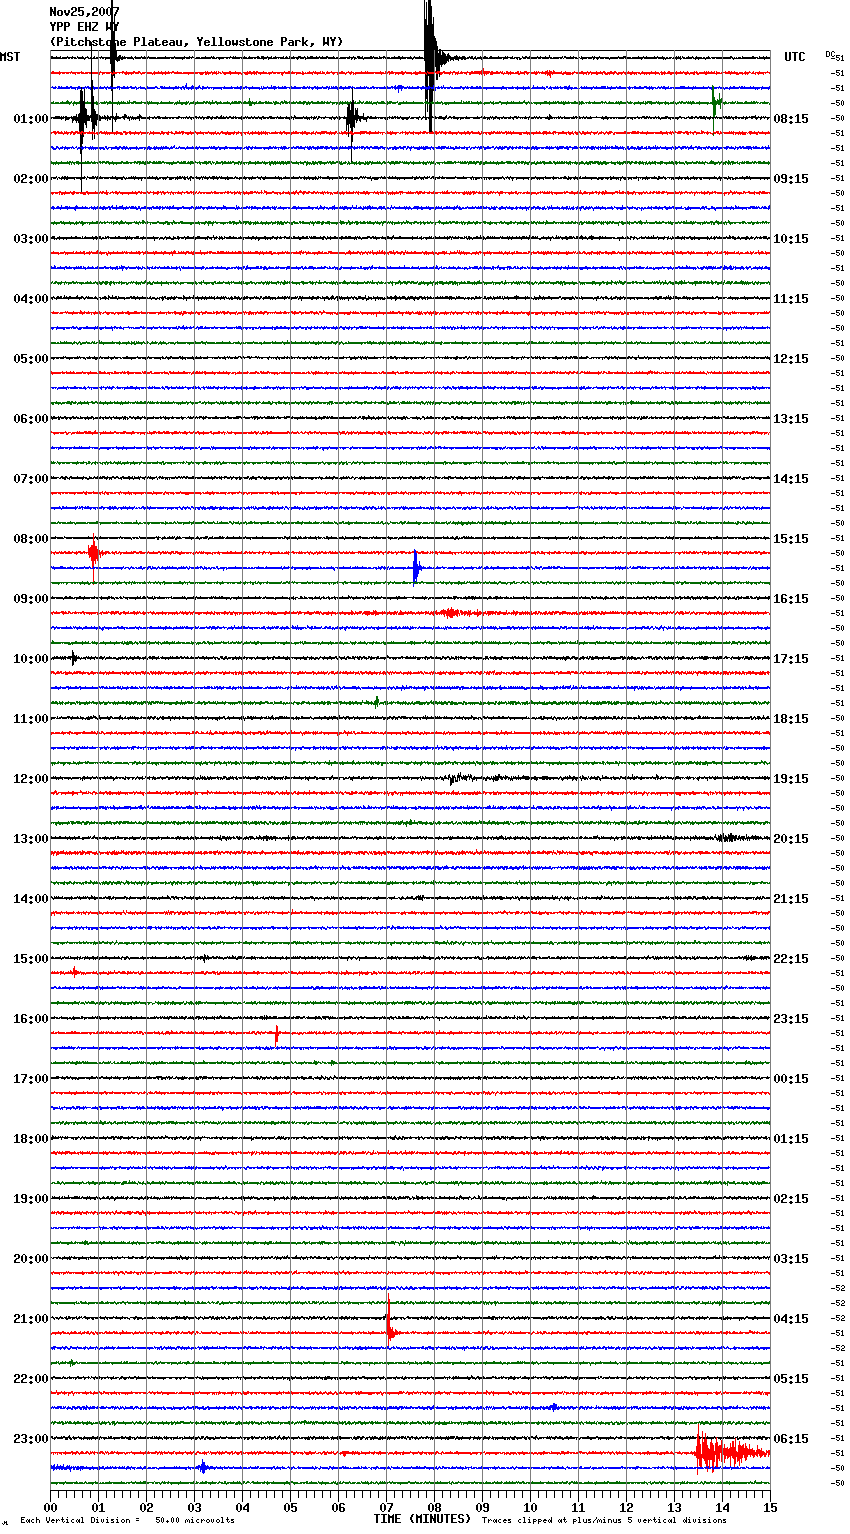Click minute 00 on the bottom axis
Screen dimensions: 850x1534
pyautogui.click(x=50, y=1507)
